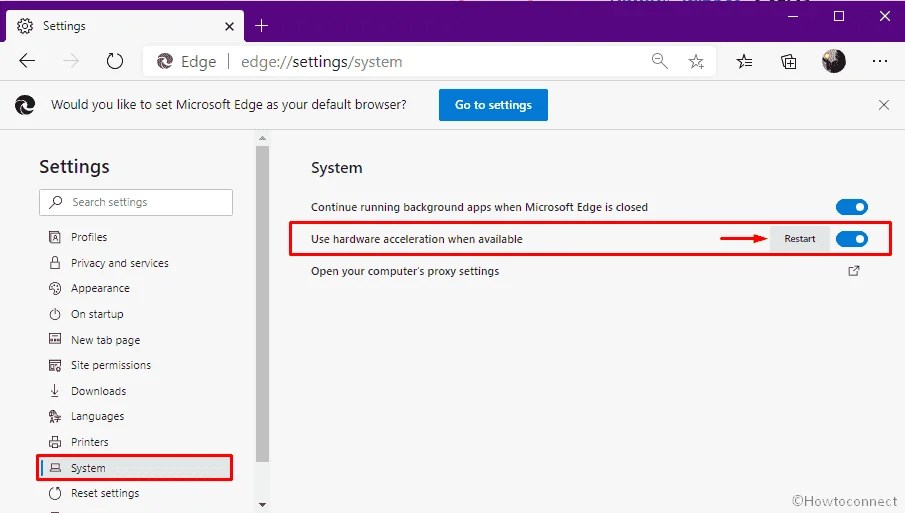Add this page to favorites star icon
The width and height of the screenshot is (905, 513).
point(696,61)
